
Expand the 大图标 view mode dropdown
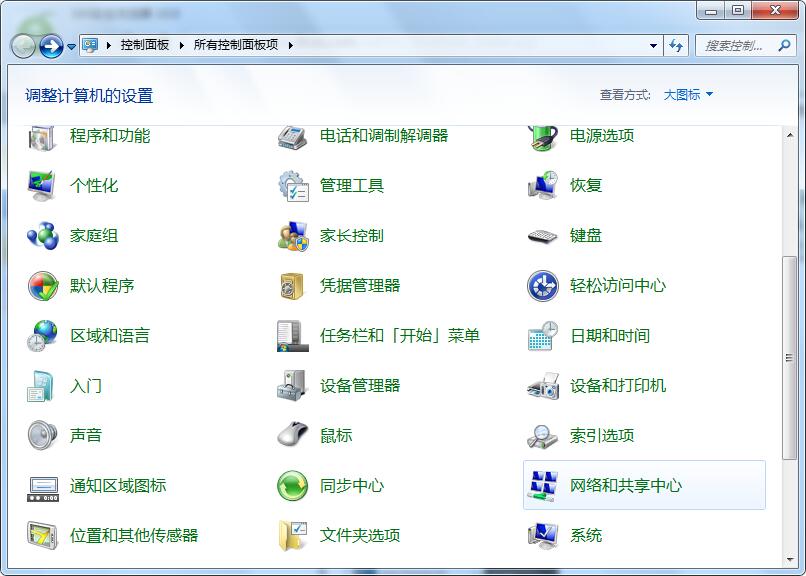pos(689,95)
